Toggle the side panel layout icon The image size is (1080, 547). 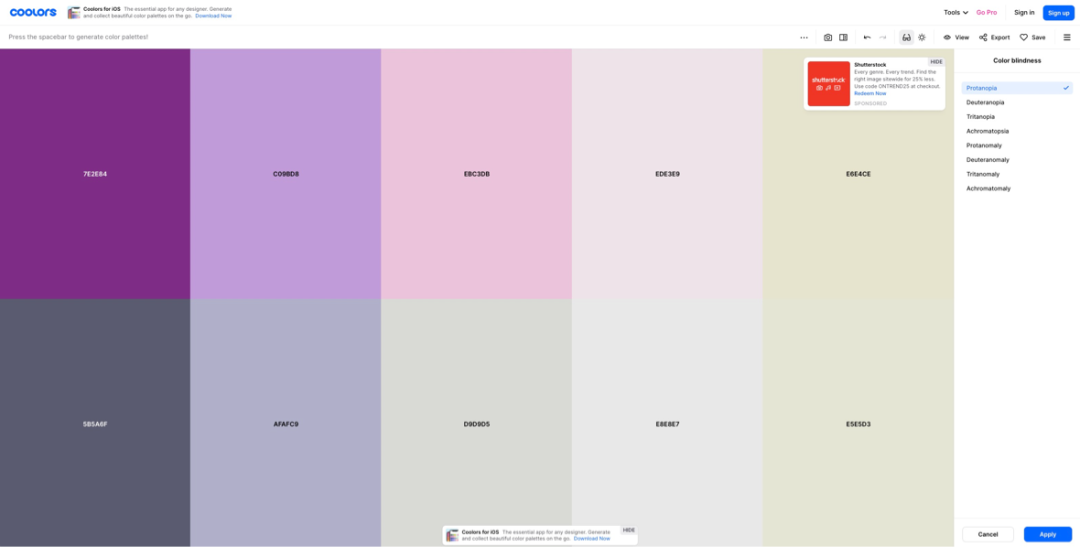tap(843, 37)
